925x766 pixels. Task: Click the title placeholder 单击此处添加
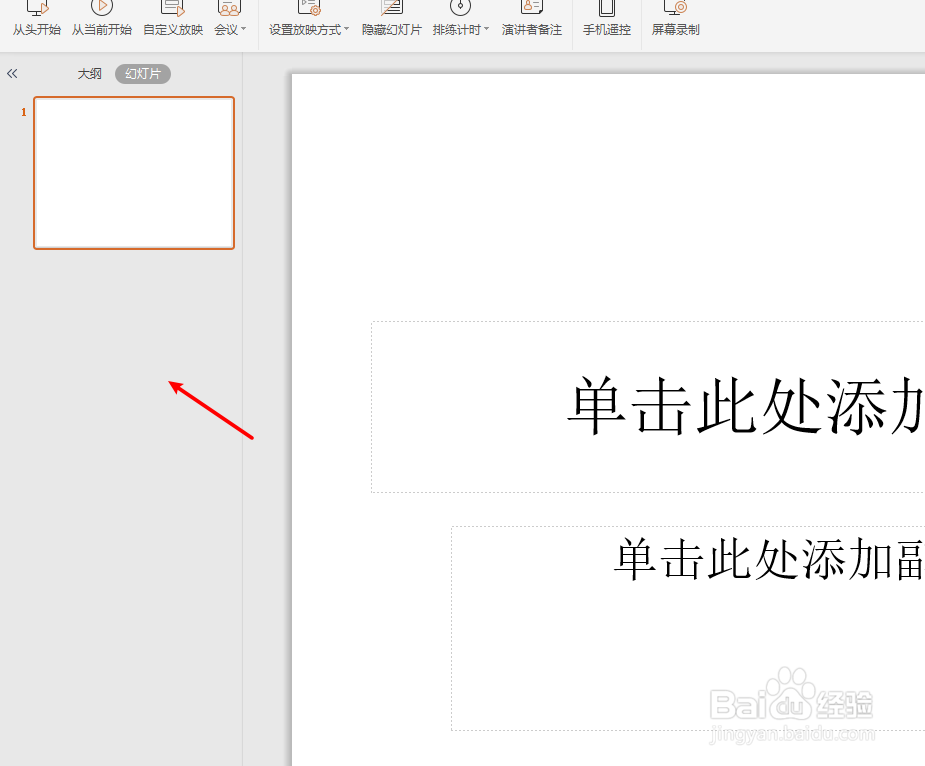coord(648,407)
